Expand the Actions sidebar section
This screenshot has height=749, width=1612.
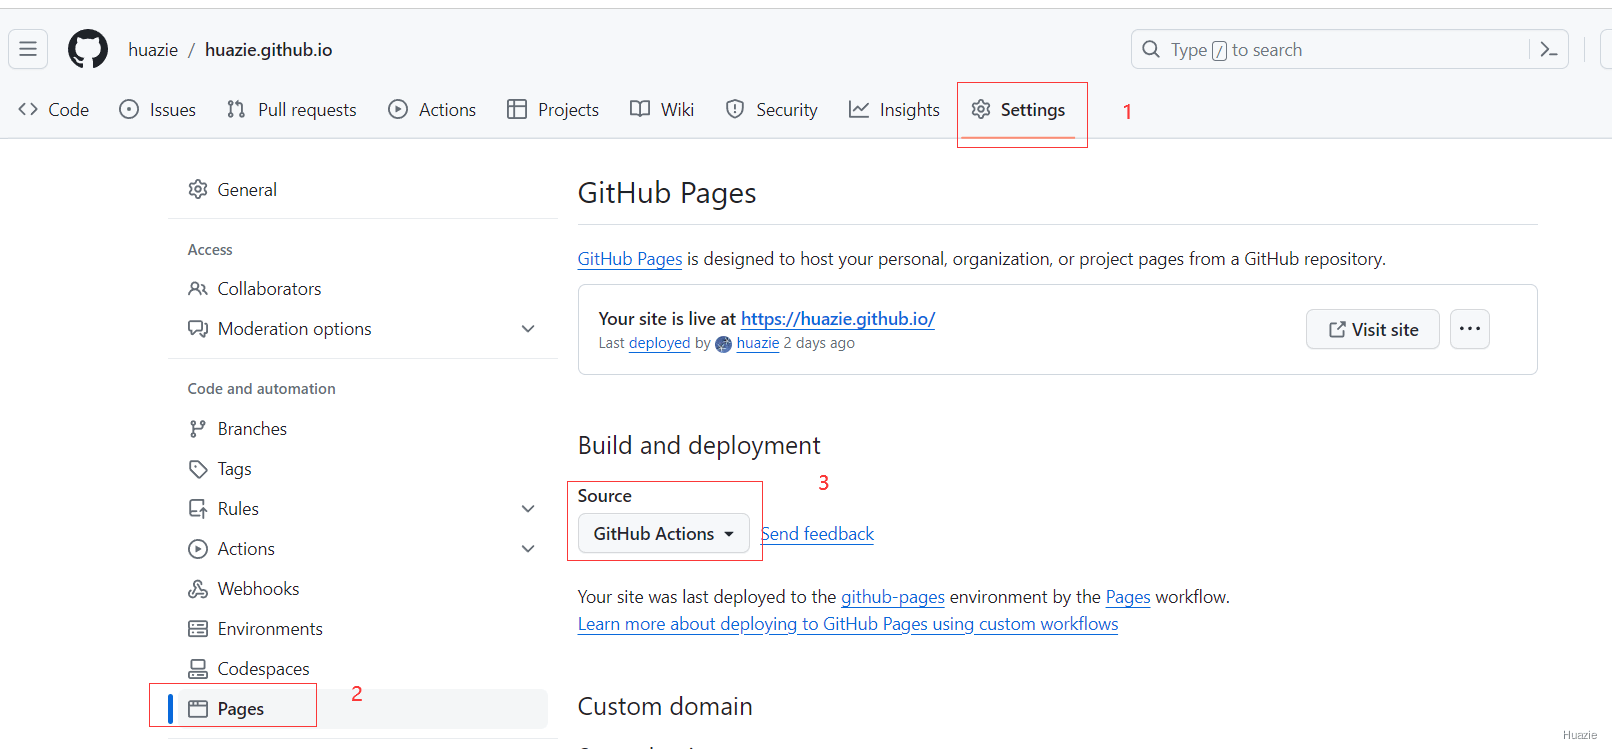coord(528,549)
